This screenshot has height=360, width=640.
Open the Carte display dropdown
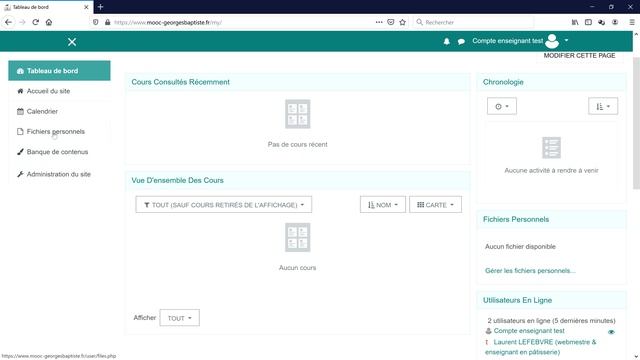(x=436, y=204)
